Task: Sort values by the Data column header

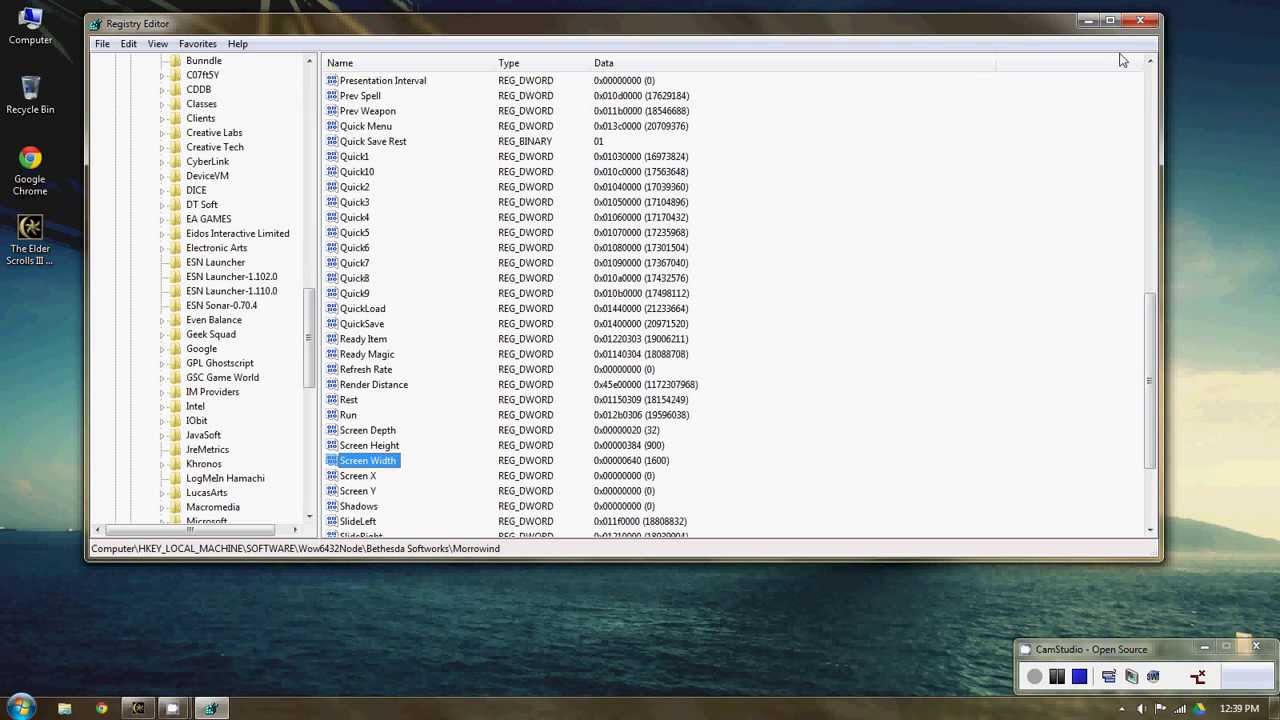Action: (792, 63)
